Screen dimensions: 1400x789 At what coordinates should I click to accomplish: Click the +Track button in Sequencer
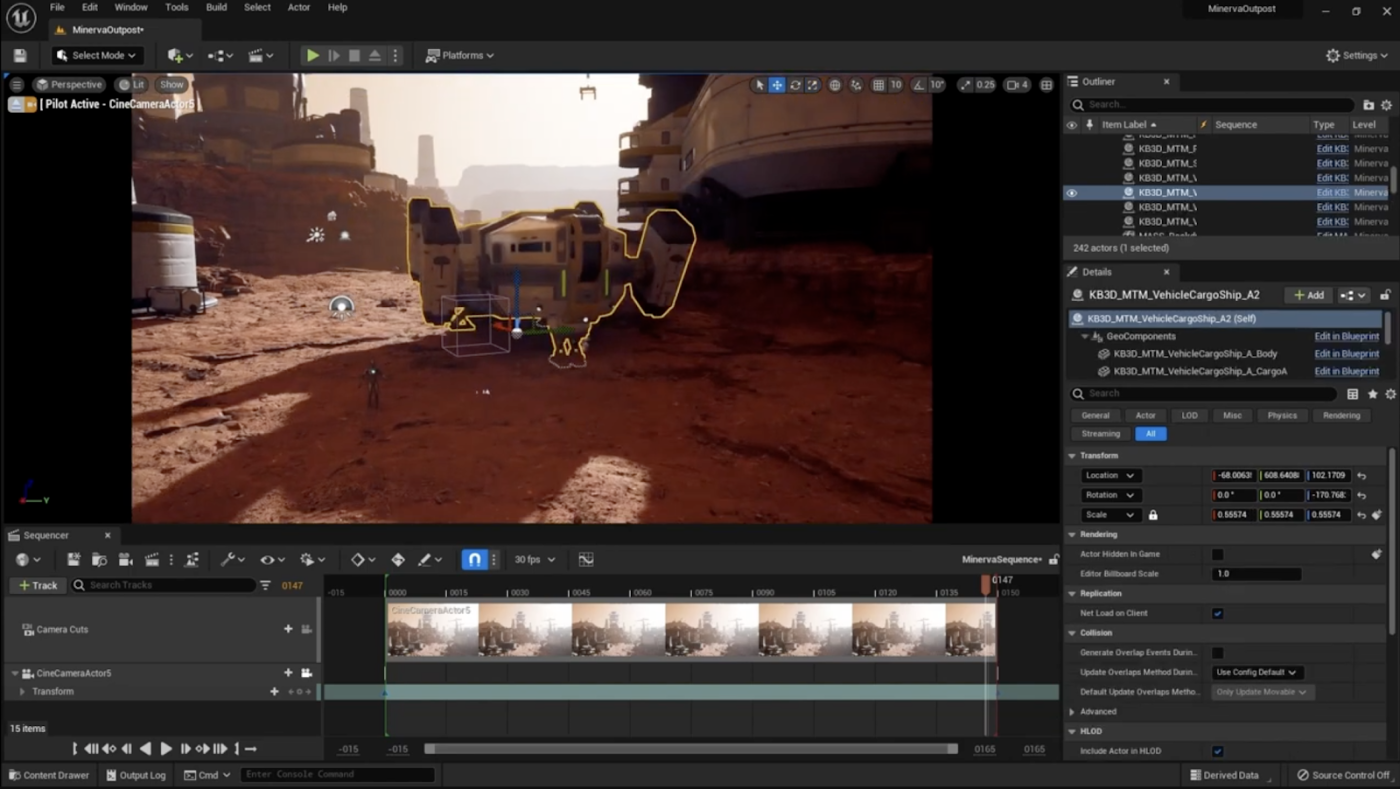pyautogui.click(x=38, y=585)
